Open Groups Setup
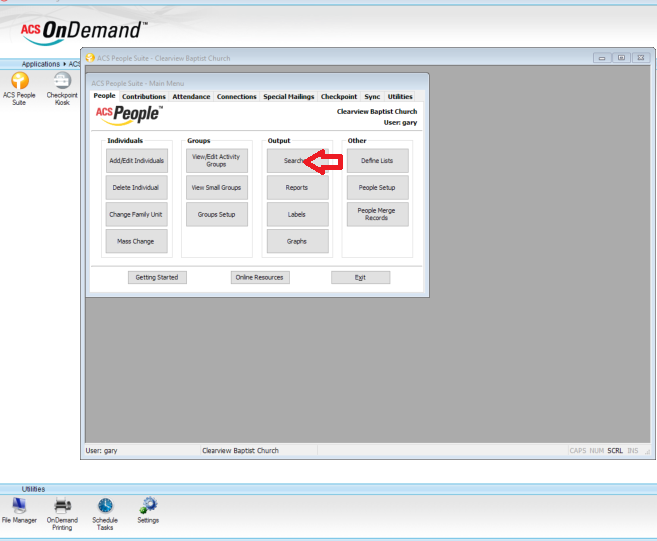The image size is (657, 541). [217, 214]
